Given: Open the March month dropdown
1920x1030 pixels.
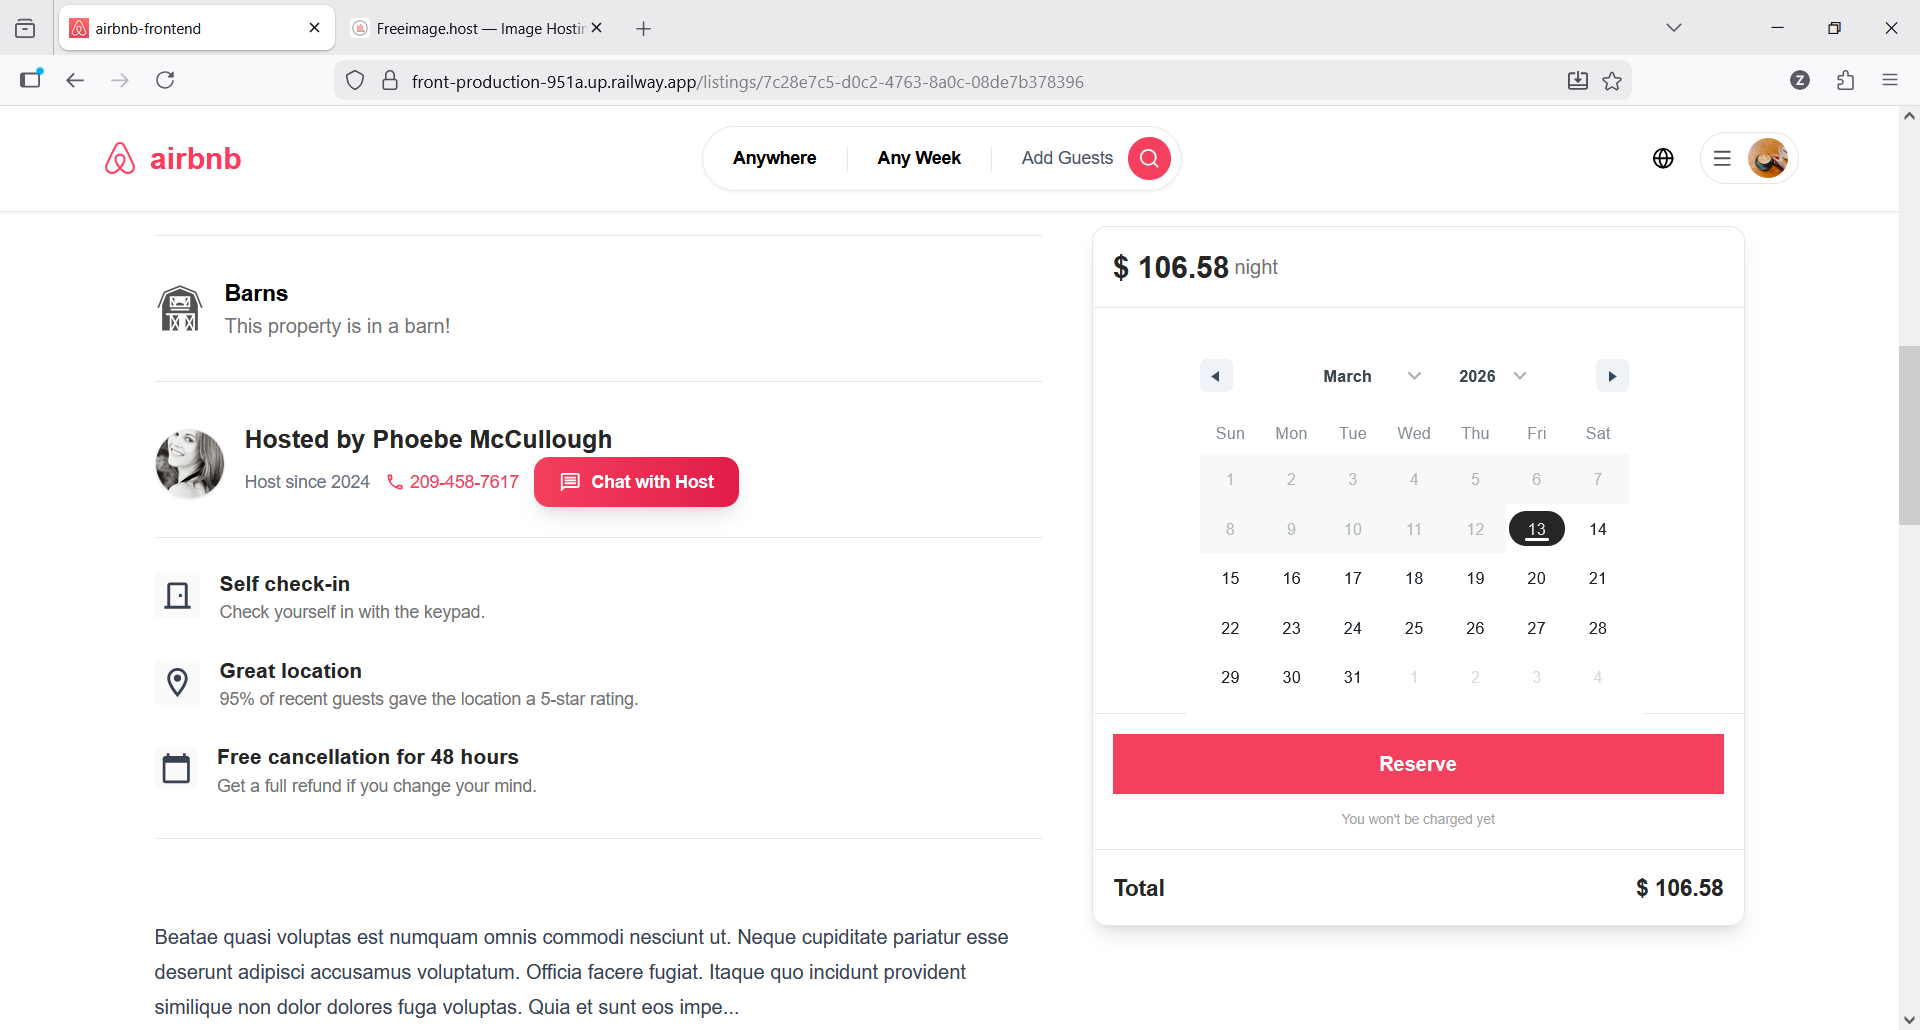Looking at the screenshot, I should coord(1370,376).
